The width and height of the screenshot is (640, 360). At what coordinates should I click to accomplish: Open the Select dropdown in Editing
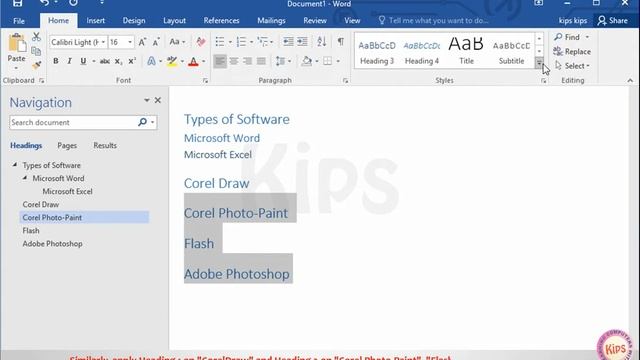point(573,66)
